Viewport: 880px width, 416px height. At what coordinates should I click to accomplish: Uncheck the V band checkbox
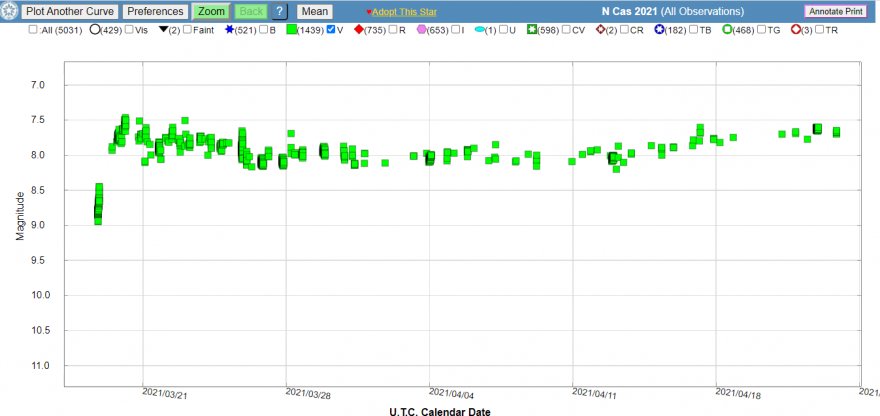pos(331,30)
